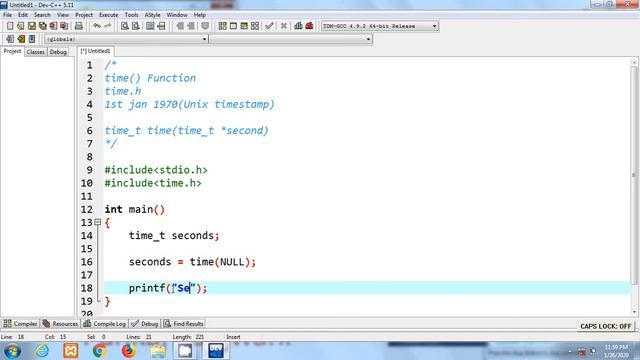This screenshot has width=640, height=360.
Task: Open Find with the first magnifier icon
Action: point(124,26)
